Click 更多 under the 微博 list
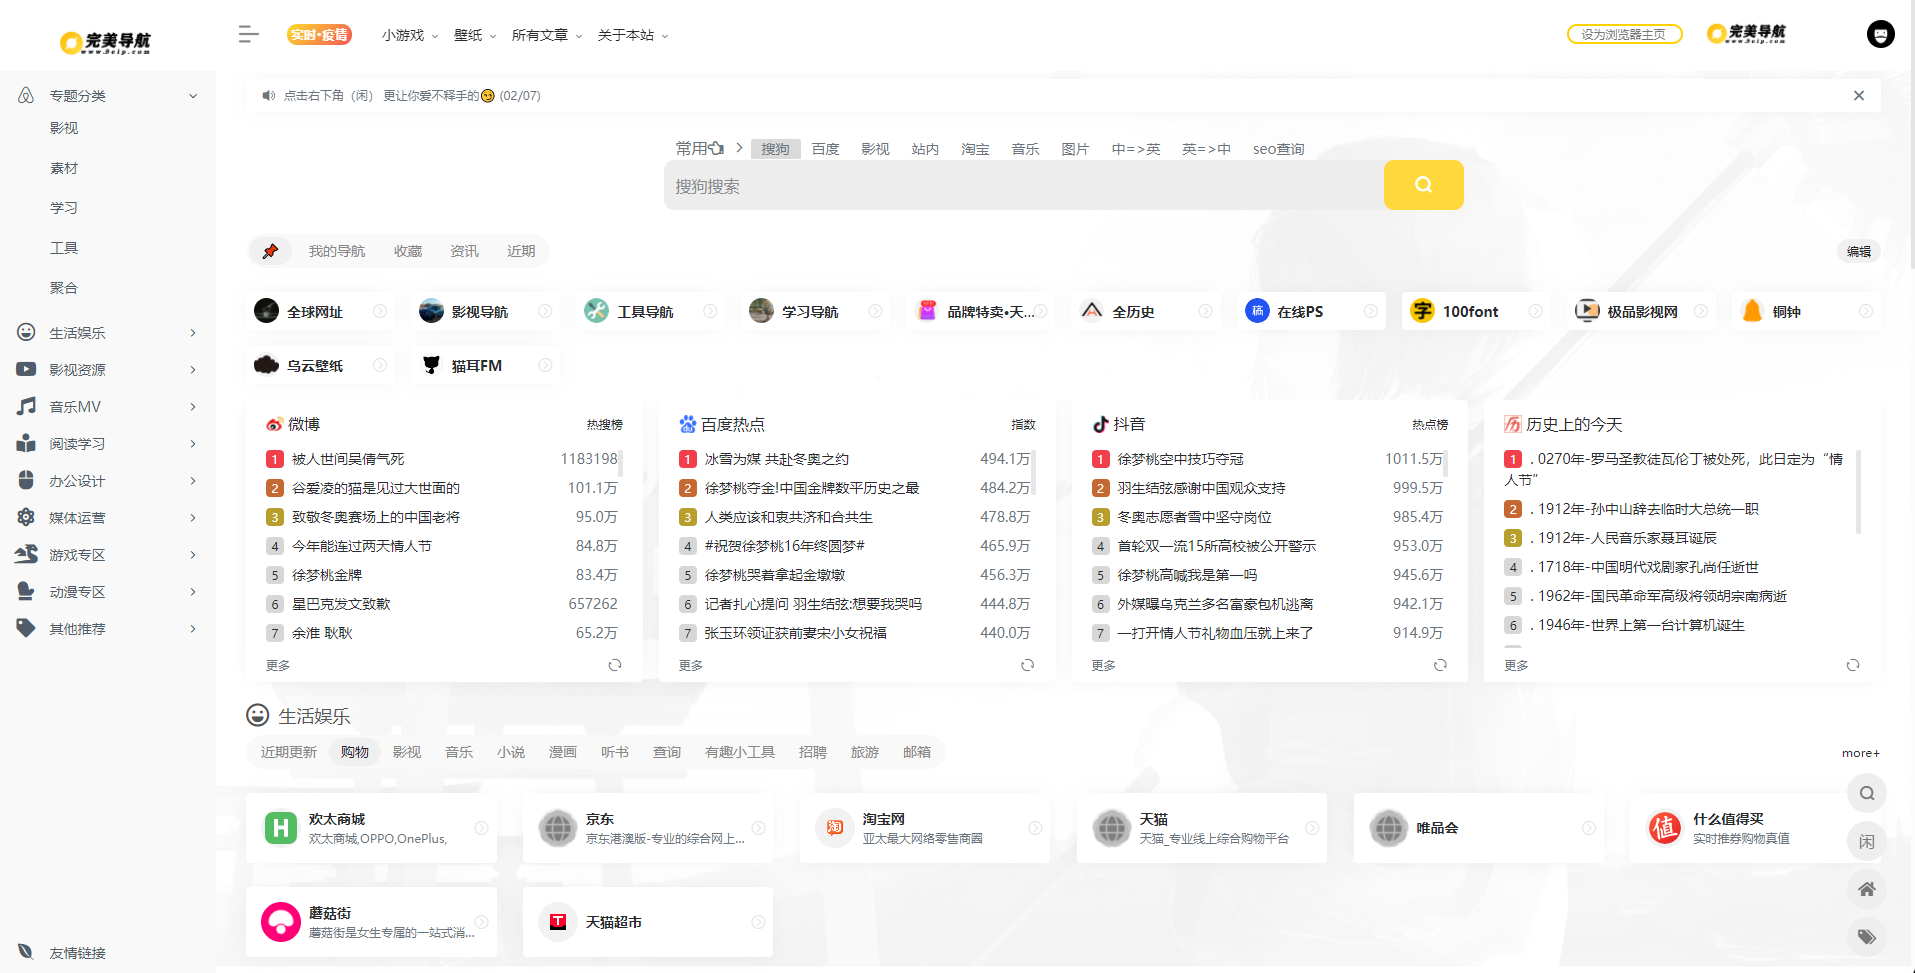1915x973 pixels. (278, 665)
